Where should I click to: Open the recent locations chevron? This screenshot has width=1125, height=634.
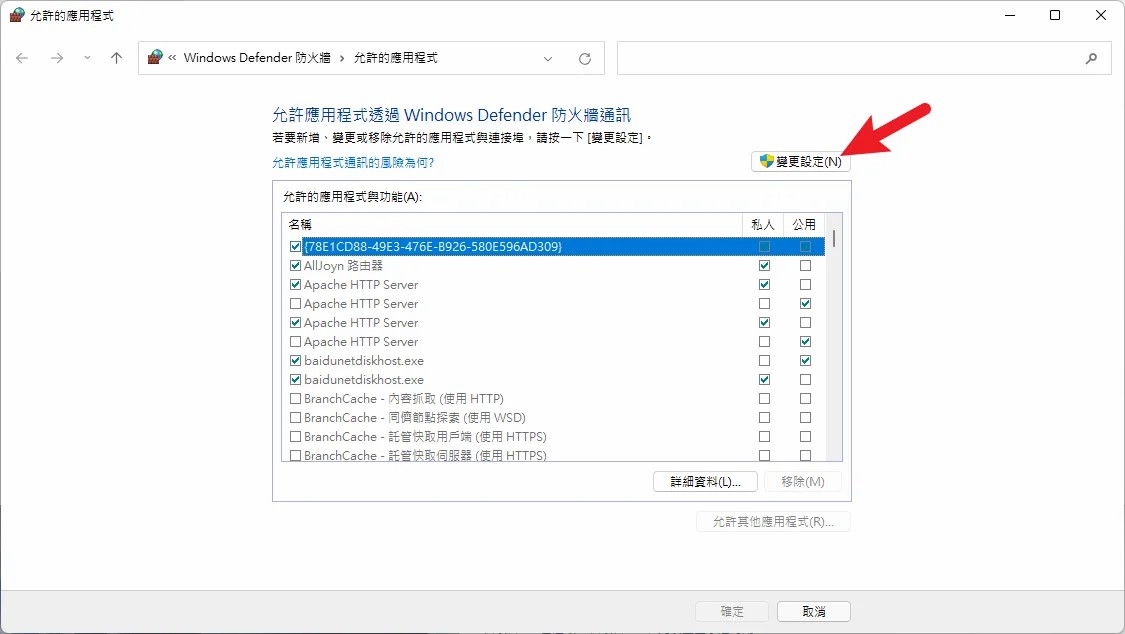(x=87, y=58)
